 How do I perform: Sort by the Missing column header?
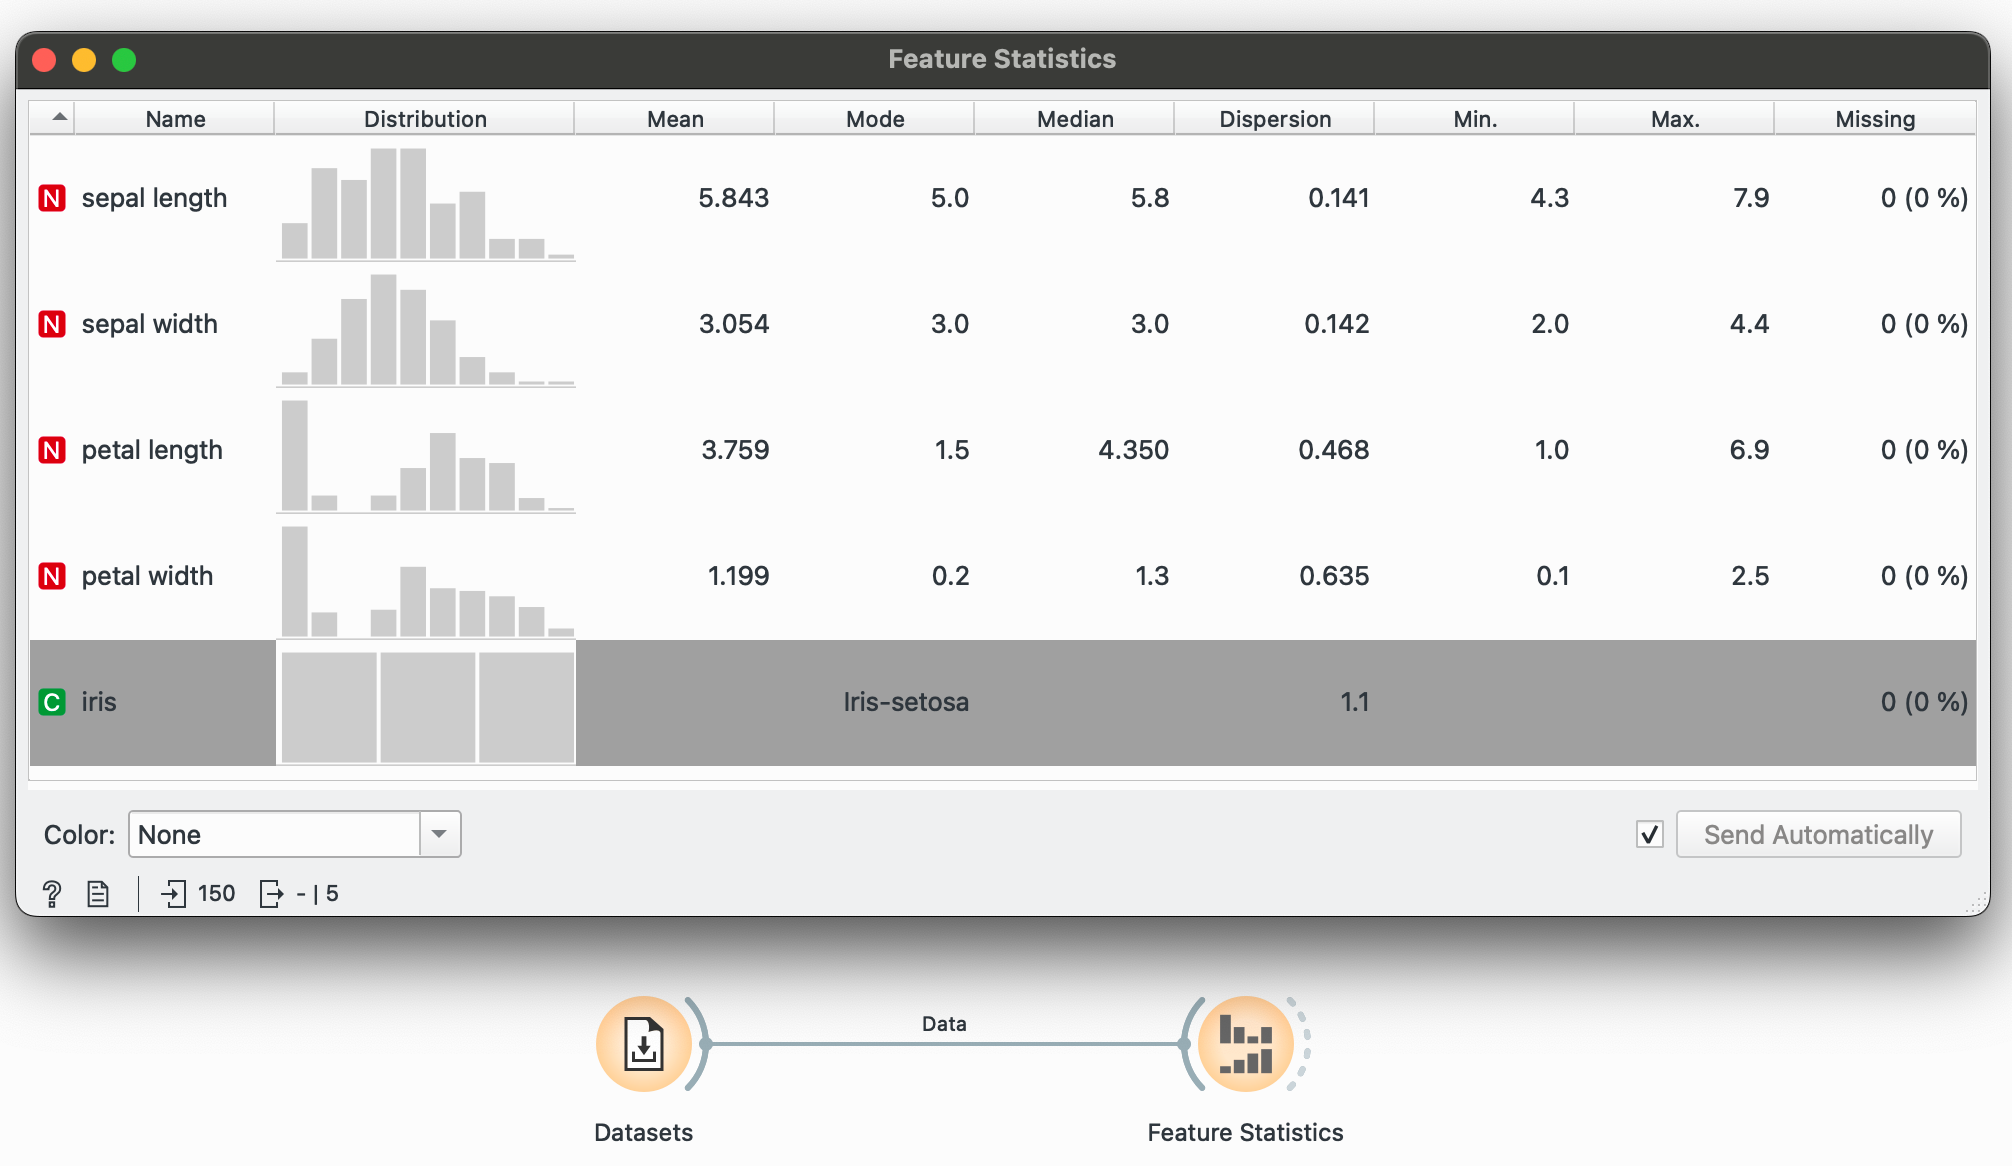(1874, 118)
